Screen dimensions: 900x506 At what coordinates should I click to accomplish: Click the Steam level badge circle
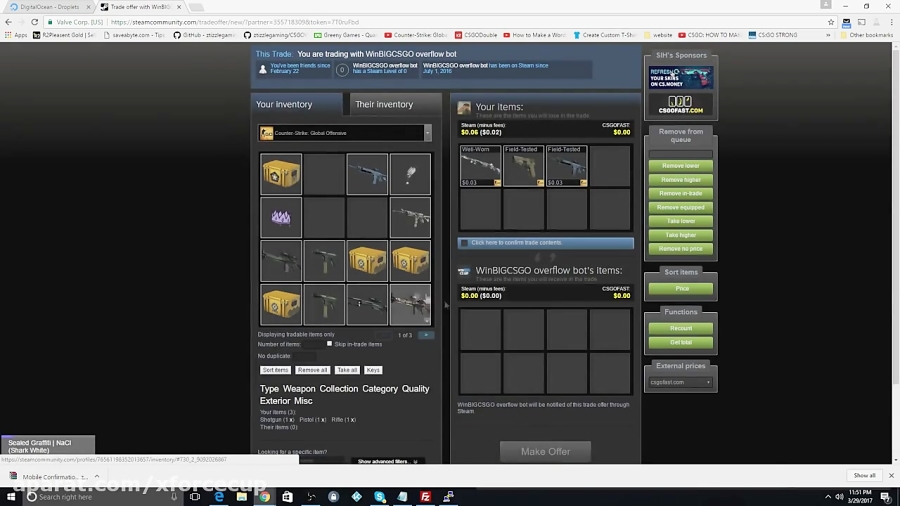coord(342,70)
